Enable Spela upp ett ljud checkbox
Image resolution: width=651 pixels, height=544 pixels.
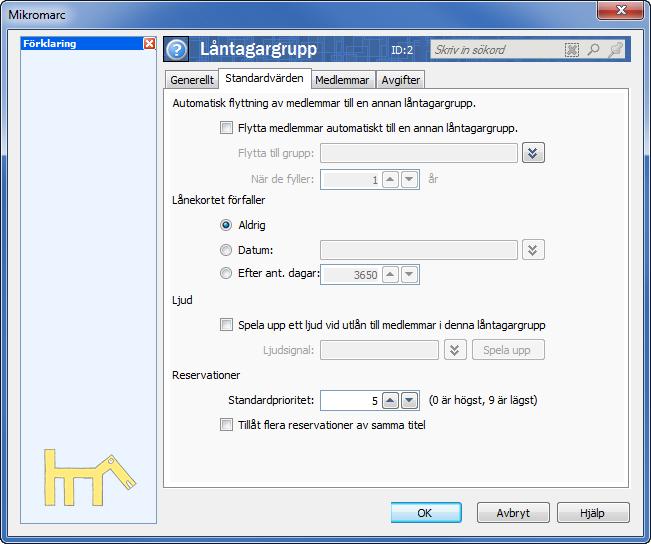[x=226, y=324]
